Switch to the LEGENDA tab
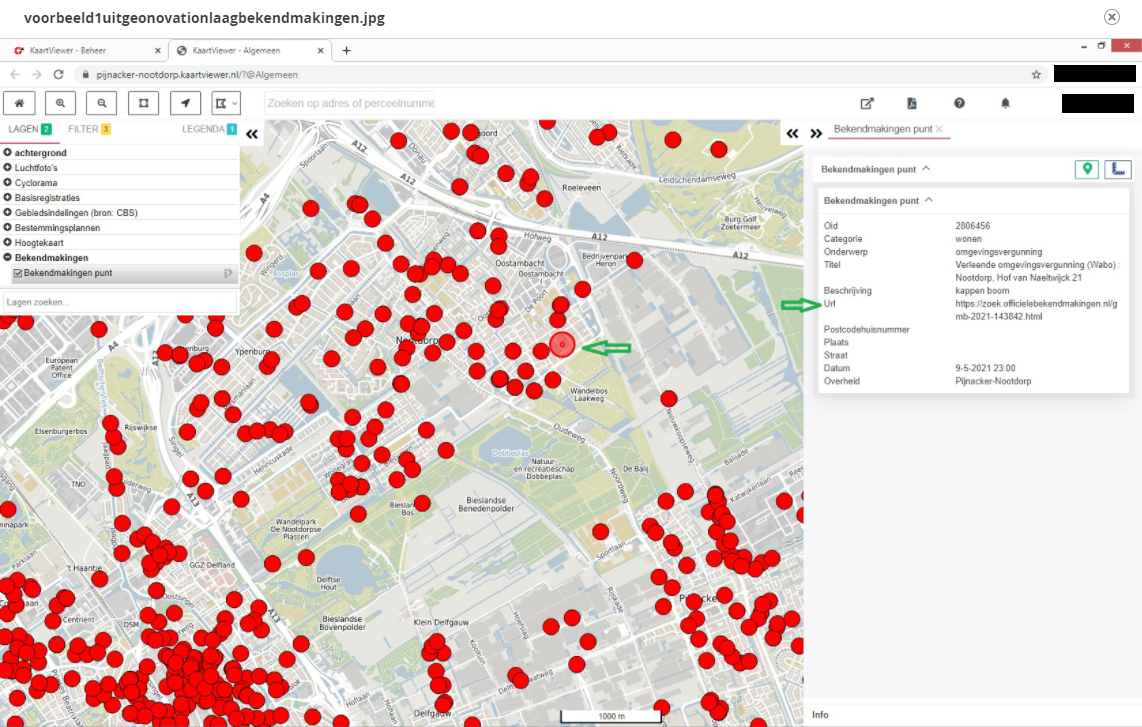This screenshot has height=727, width=1142. (x=203, y=129)
